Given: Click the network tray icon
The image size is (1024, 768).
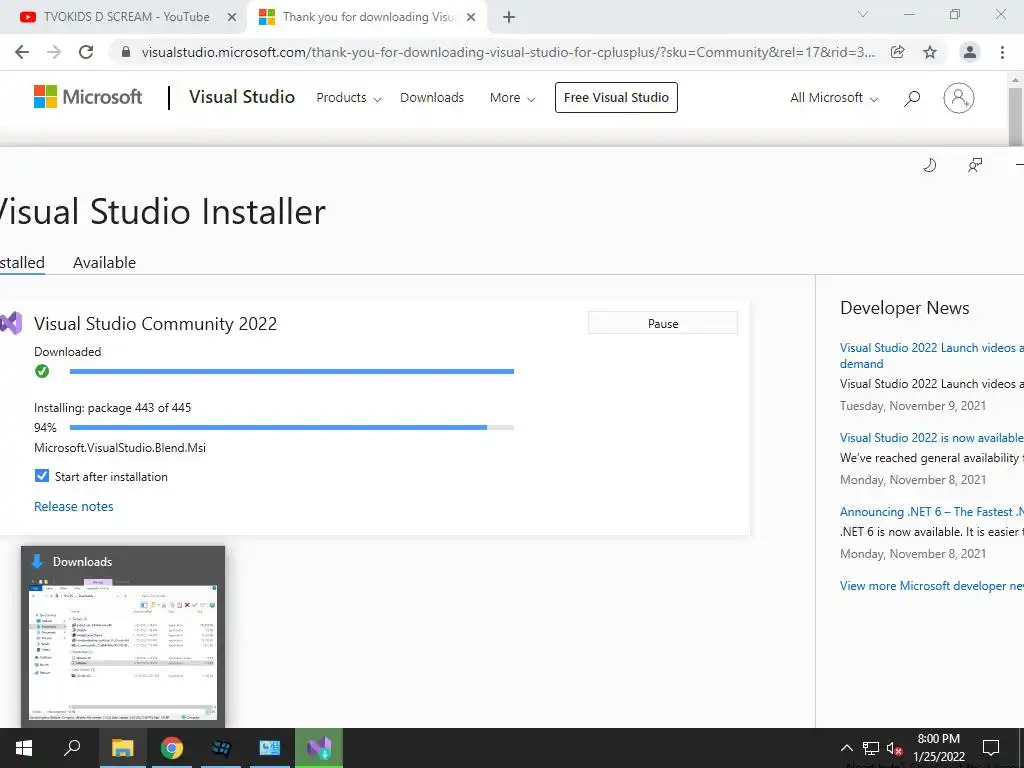Looking at the screenshot, I should click(x=871, y=748).
